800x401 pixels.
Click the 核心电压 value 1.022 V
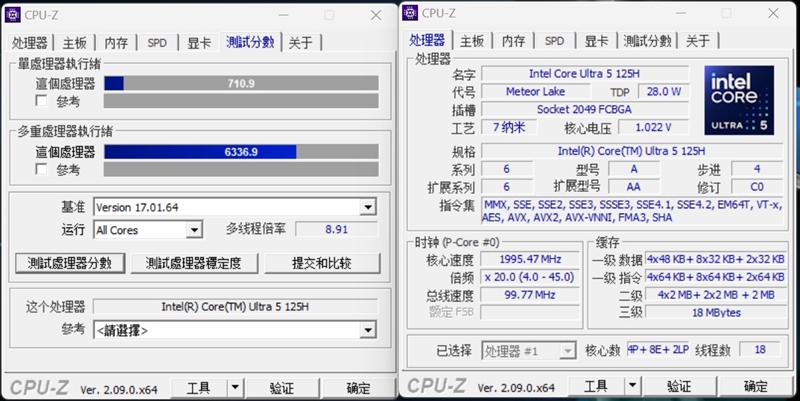(654, 127)
